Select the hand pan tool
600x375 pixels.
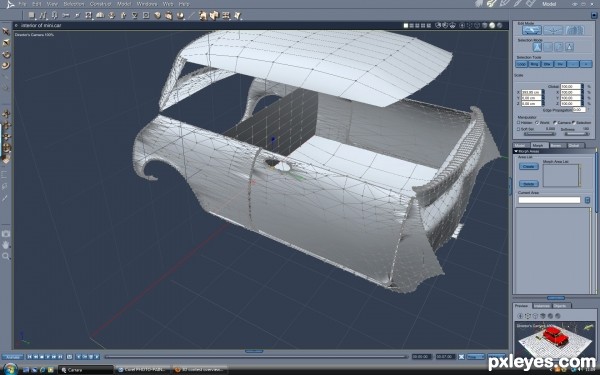coord(6,245)
